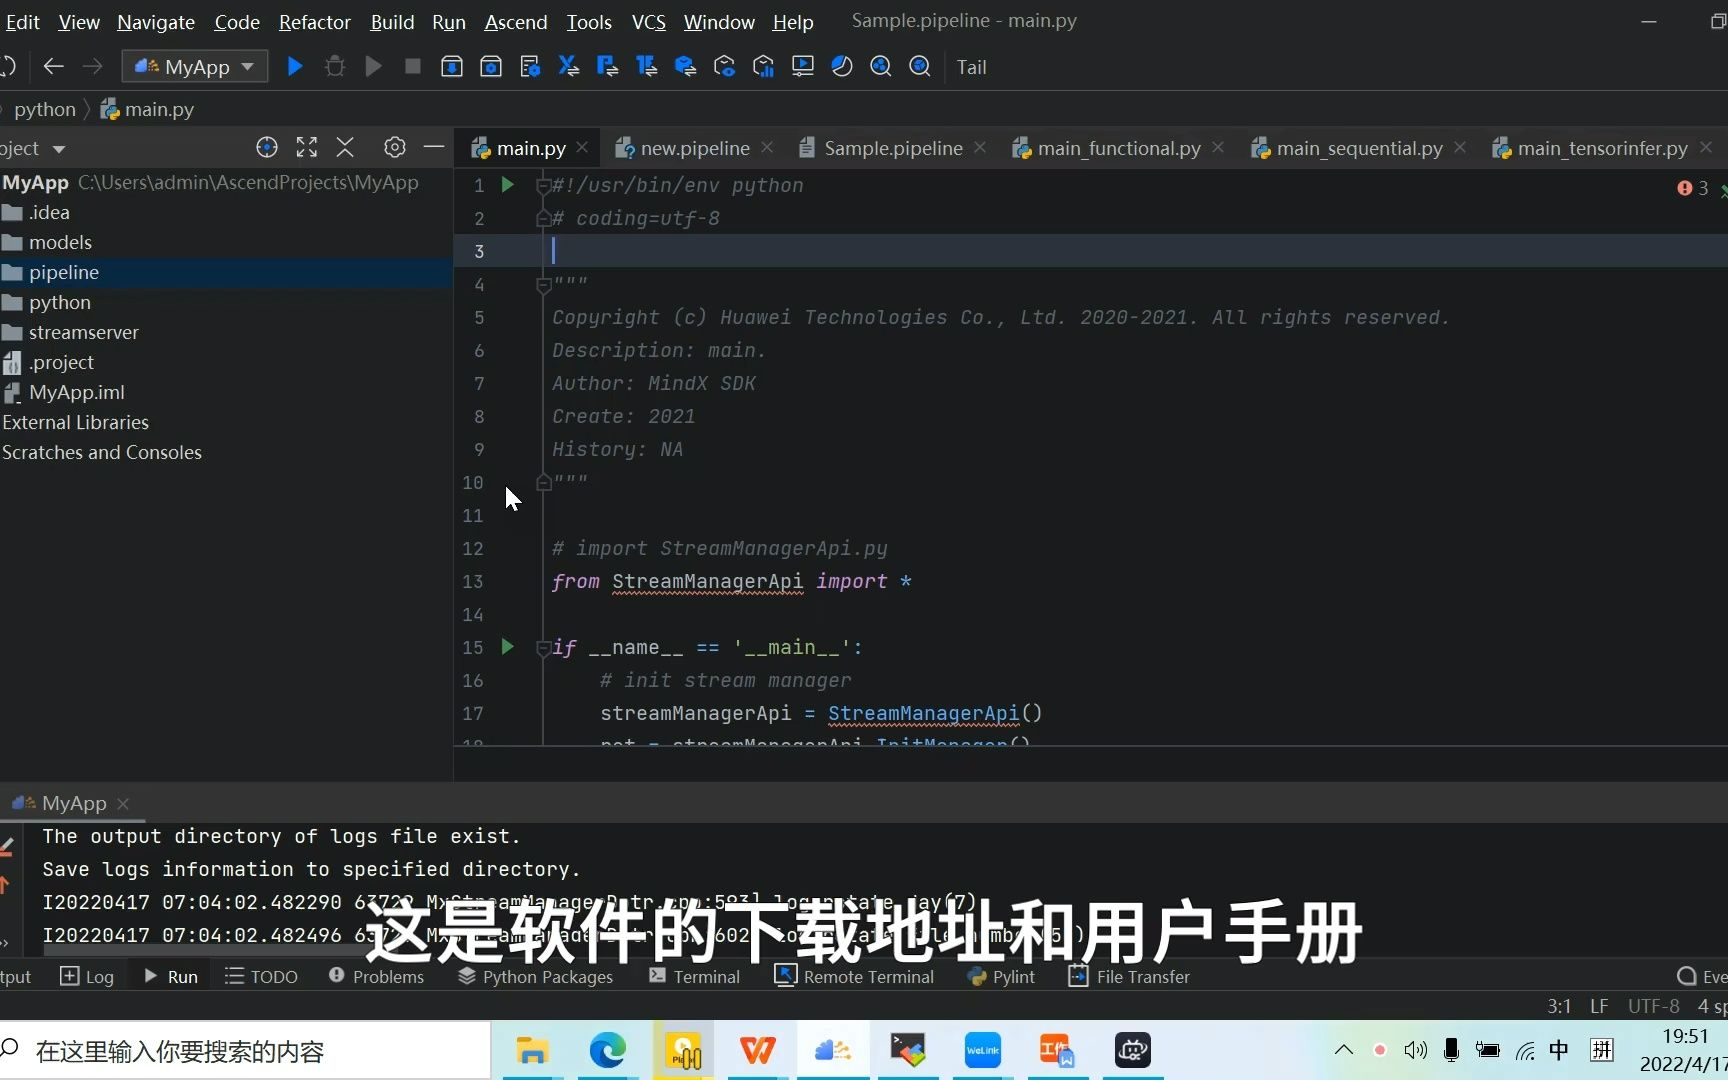Select Opened File in Project panel
The width and height of the screenshot is (1728, 1080).
(266, 147)
